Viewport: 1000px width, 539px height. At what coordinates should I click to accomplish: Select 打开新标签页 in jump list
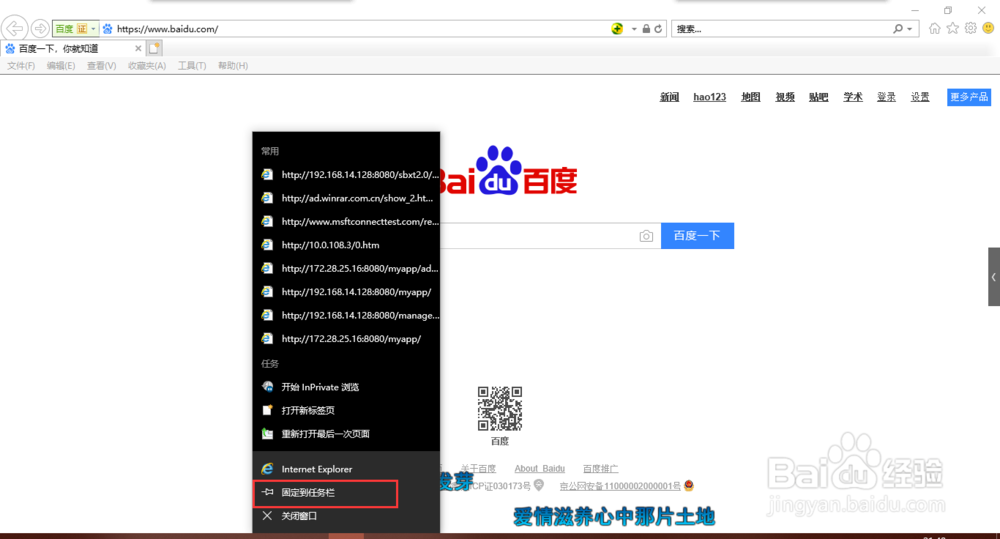point(346,410)
